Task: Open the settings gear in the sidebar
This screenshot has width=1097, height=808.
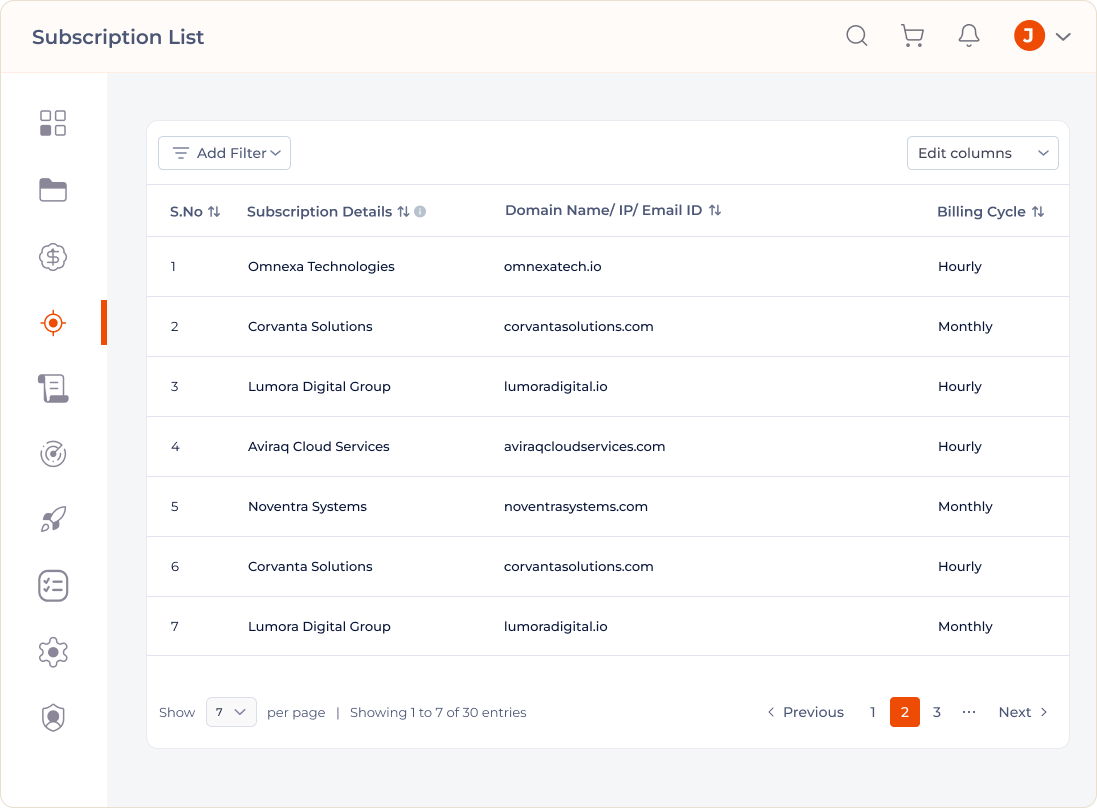Action: point(53,652)
